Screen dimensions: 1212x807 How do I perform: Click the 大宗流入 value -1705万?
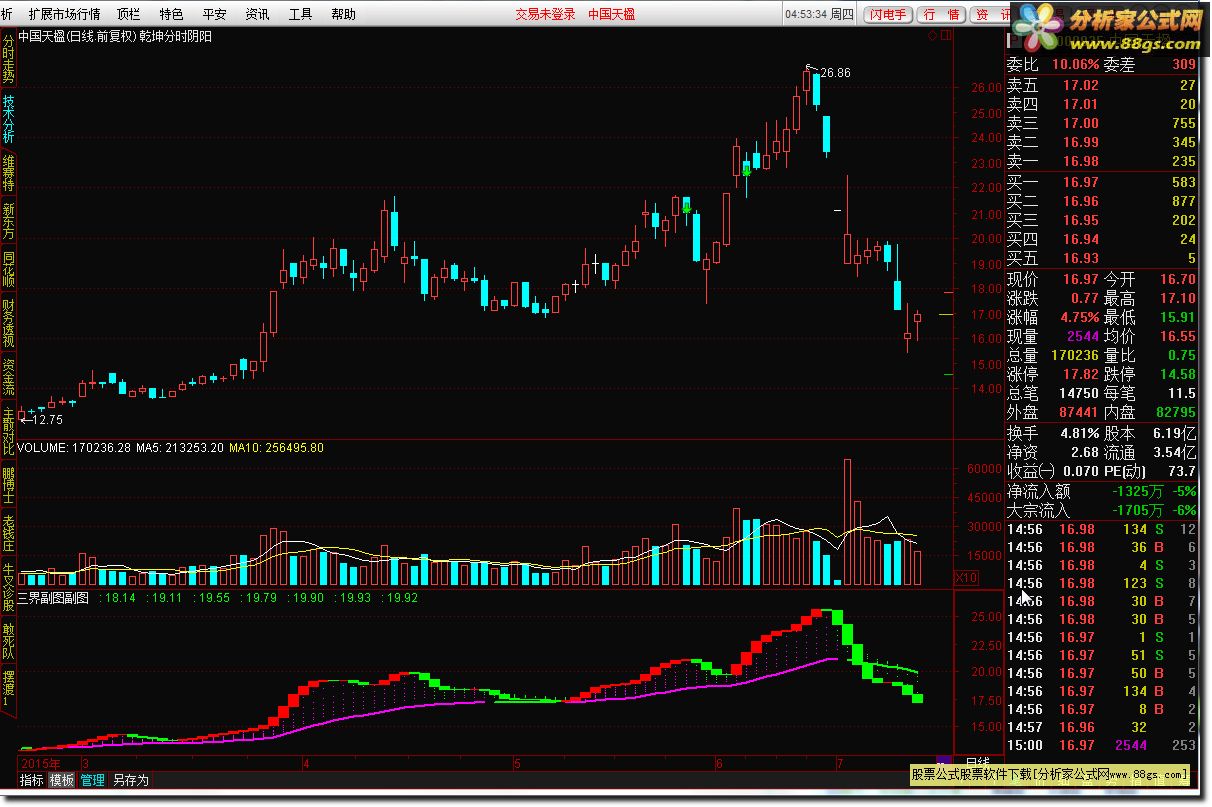point(1136,510)
